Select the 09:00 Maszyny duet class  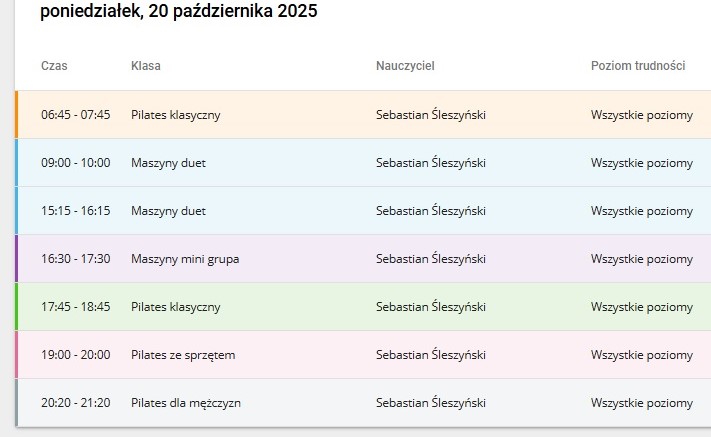pos(168,163)
